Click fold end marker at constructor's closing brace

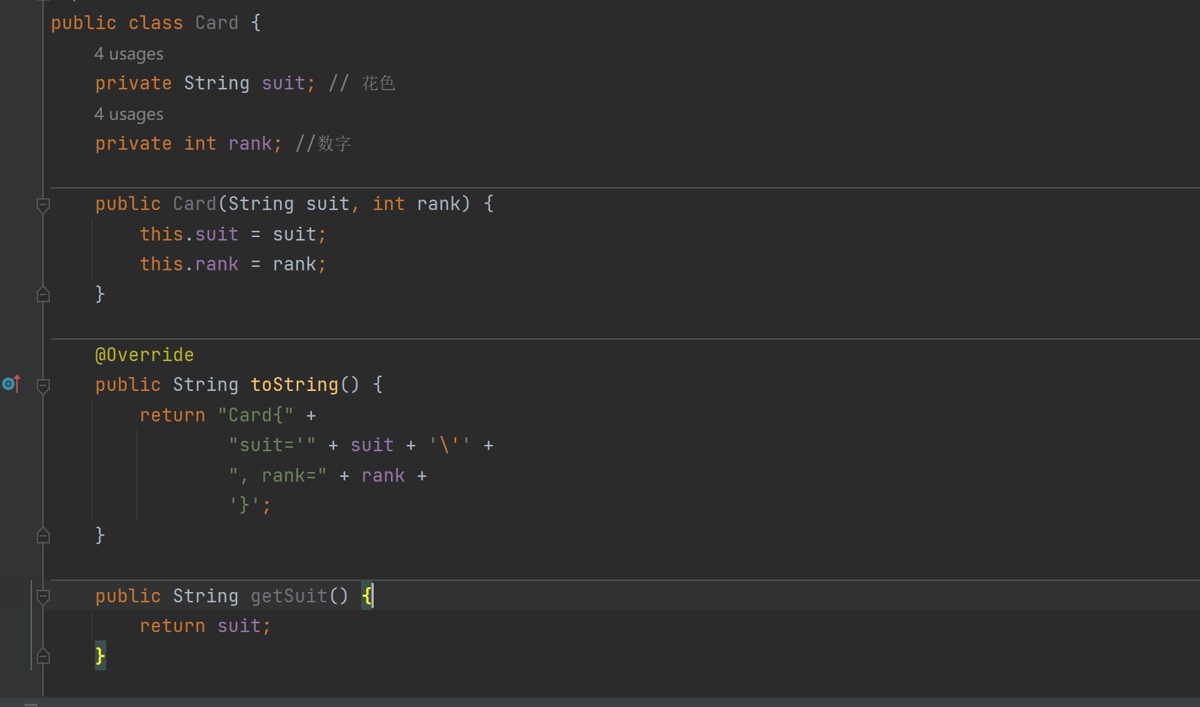tap(43, 294)
